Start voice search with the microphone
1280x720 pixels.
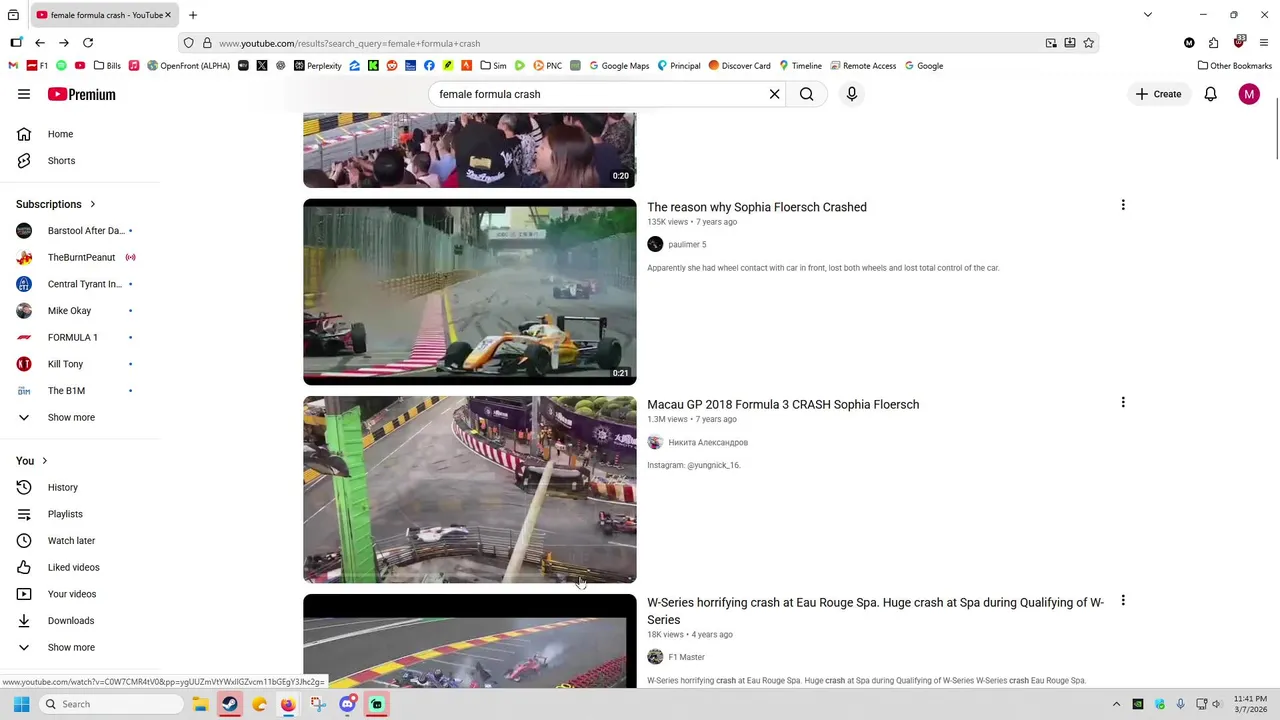coord(852,94)
